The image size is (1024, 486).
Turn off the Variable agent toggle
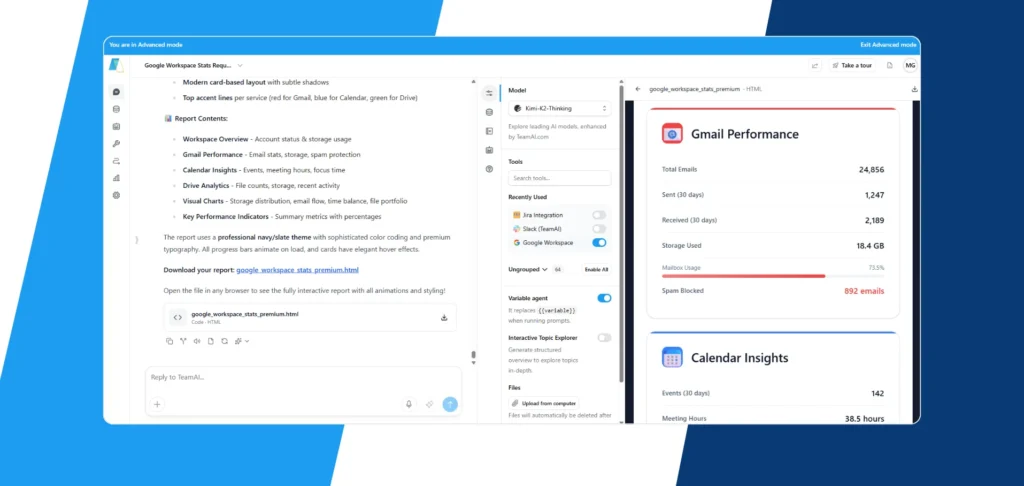coord(605,298)
